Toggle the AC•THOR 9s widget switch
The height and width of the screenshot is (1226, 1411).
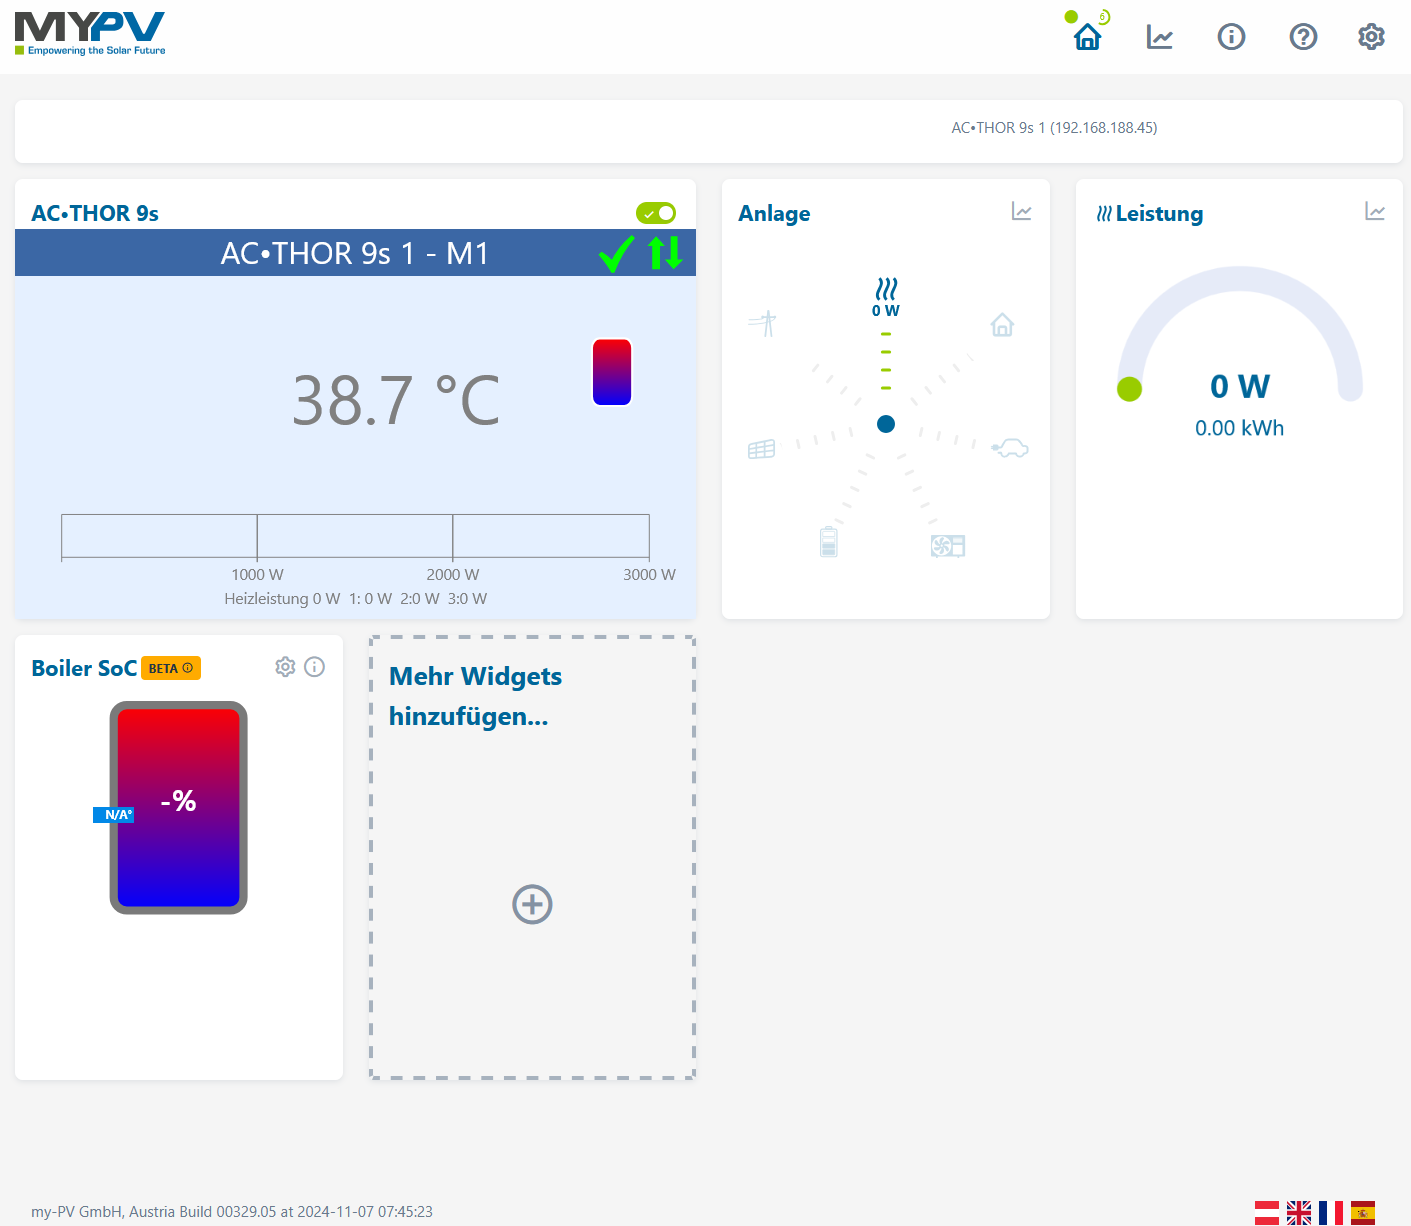tap(656, 213)
